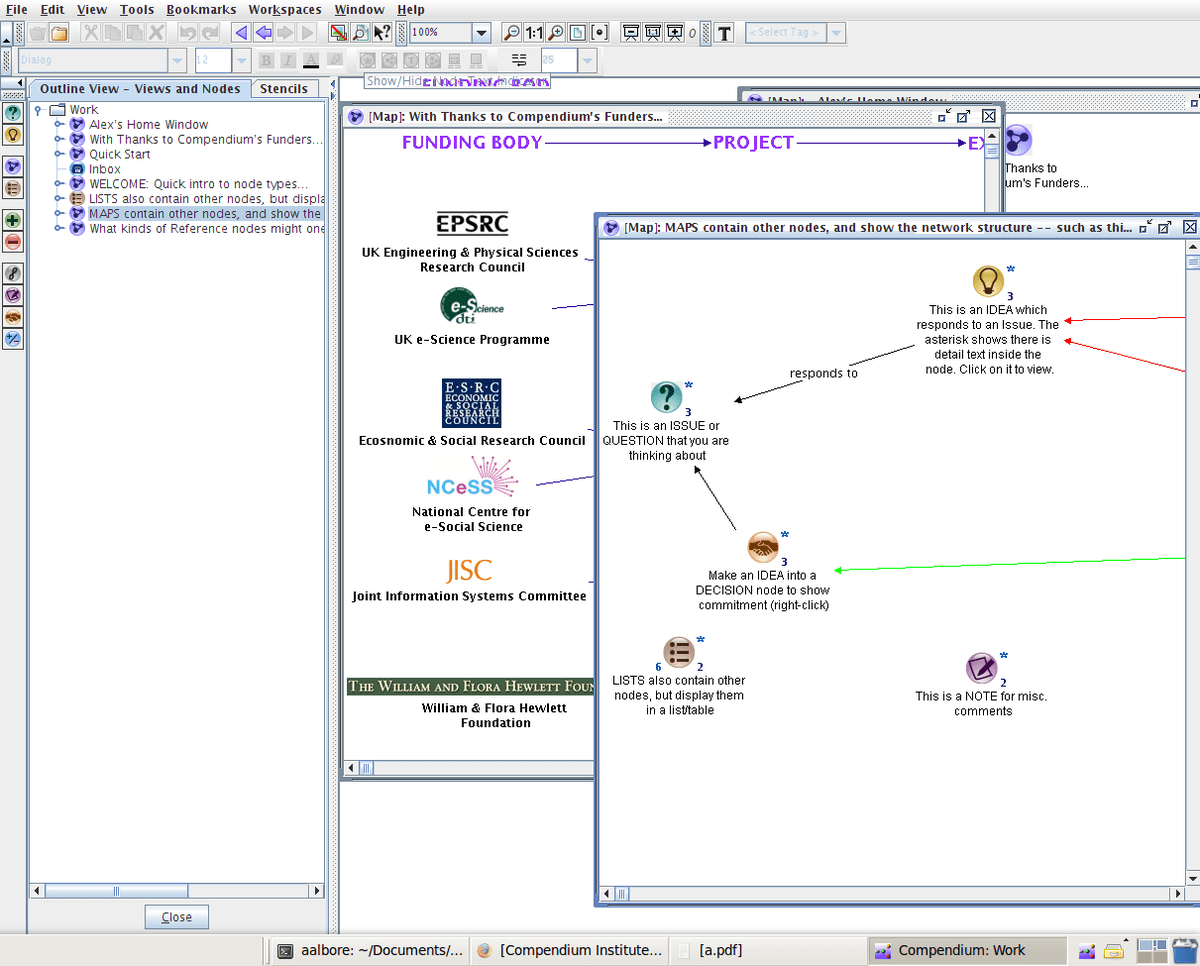Open the Tools menu
1200x966 pixels.
137,9
